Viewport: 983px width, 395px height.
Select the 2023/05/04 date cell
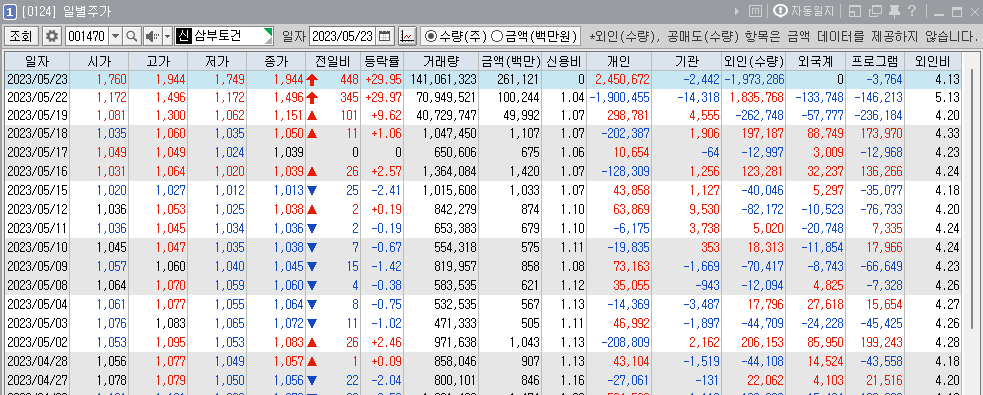(37, 306)
